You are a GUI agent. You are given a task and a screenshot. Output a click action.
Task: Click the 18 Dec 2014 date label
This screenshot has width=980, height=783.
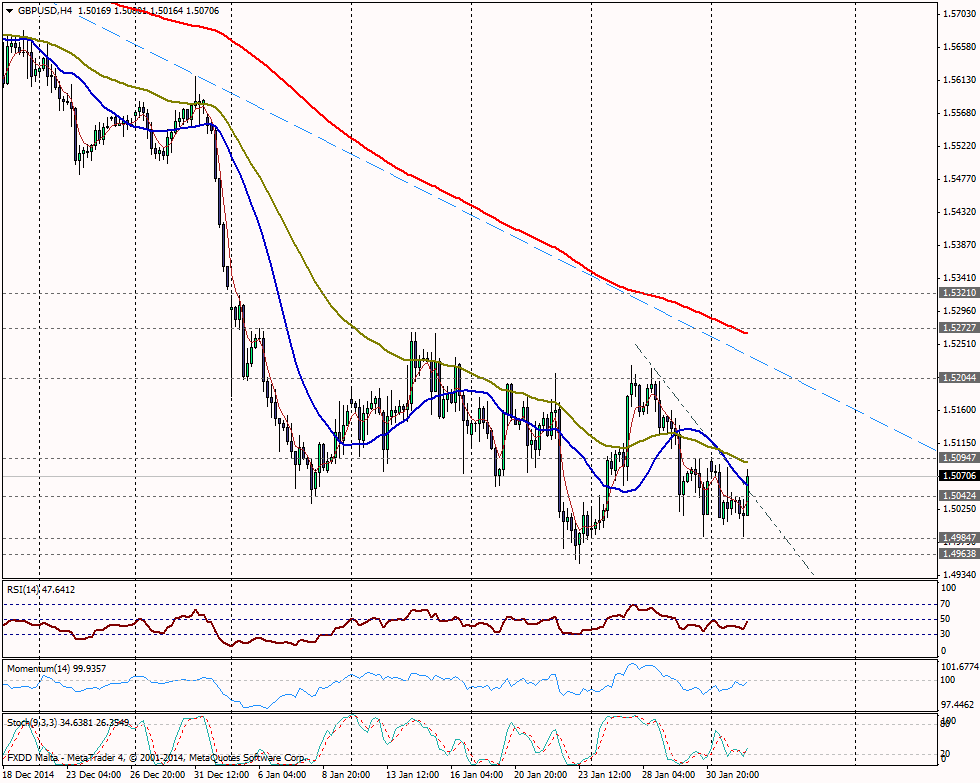[x=31, y=775]
